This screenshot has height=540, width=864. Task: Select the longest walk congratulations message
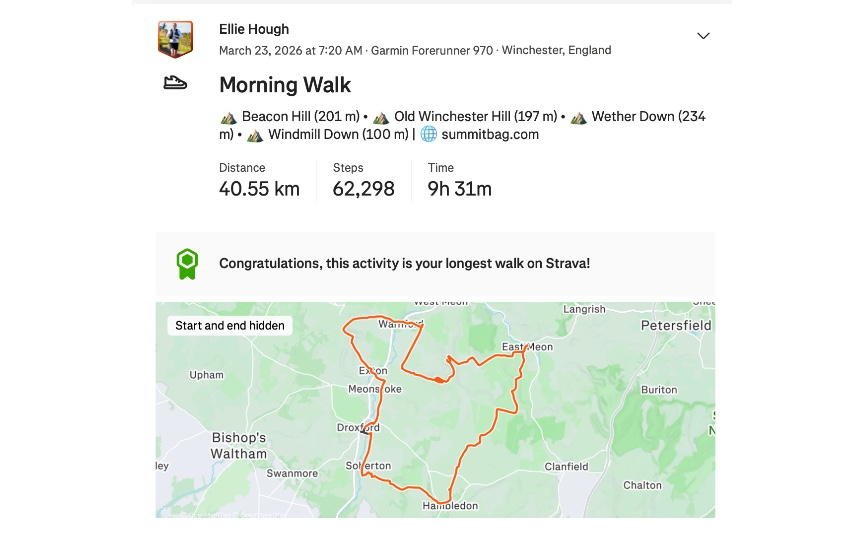click(404, 264)
